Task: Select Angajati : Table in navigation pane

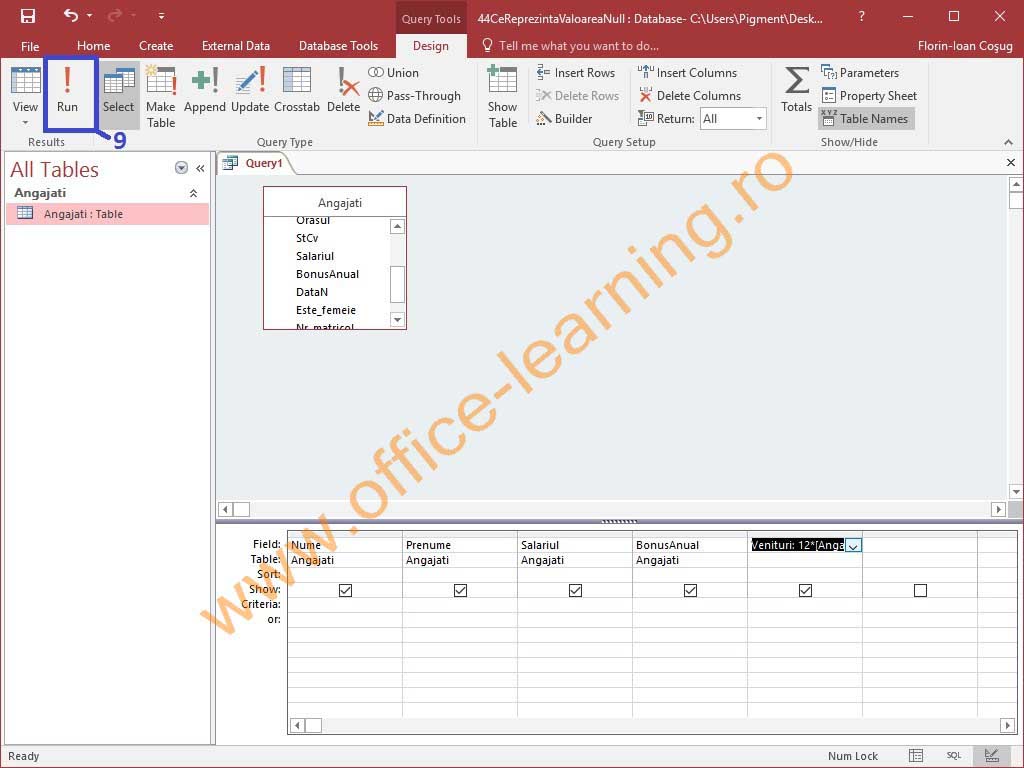Action: [108, 214]
